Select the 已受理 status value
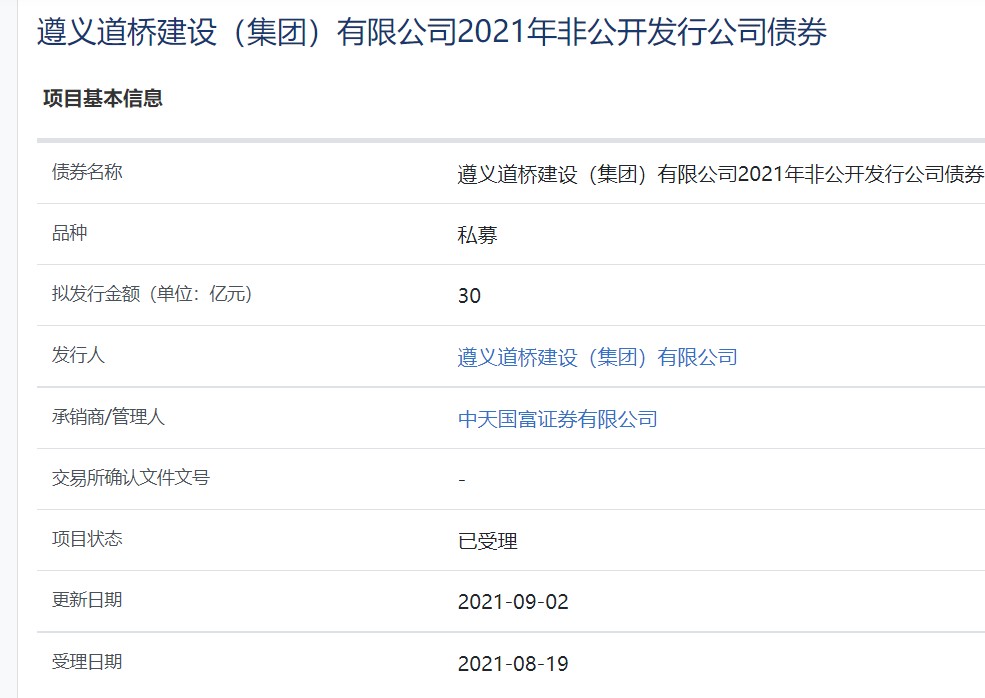 pos(487,541)
